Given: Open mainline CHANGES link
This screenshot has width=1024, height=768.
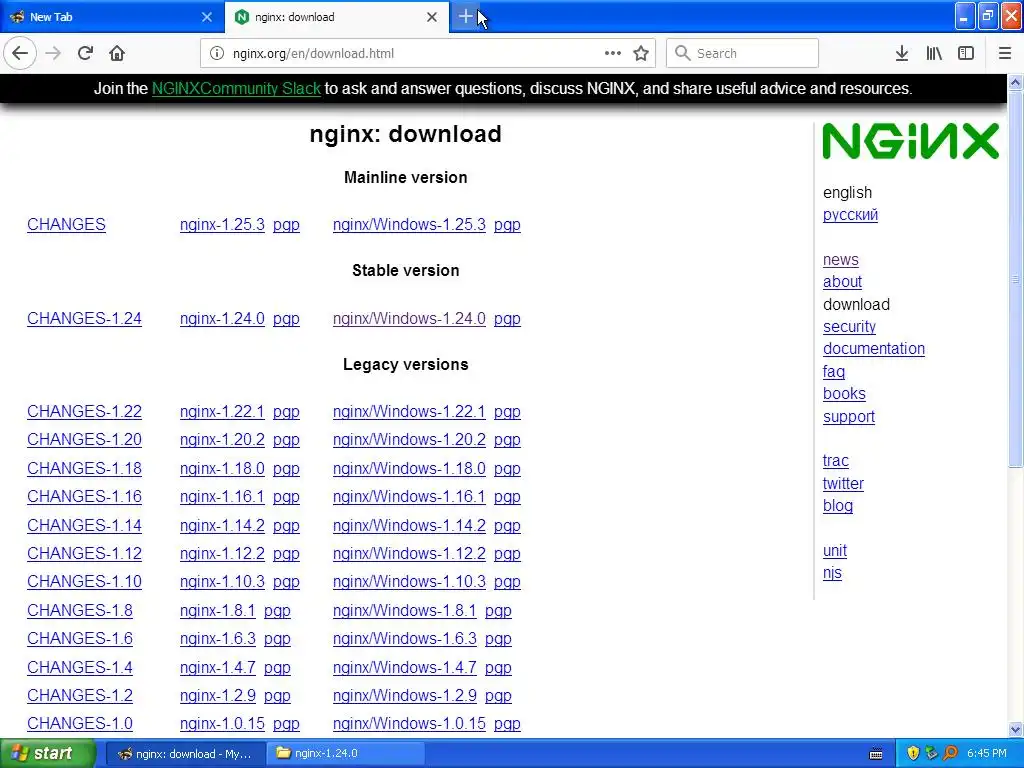Looking at the screenshot, I should [66, 225].
